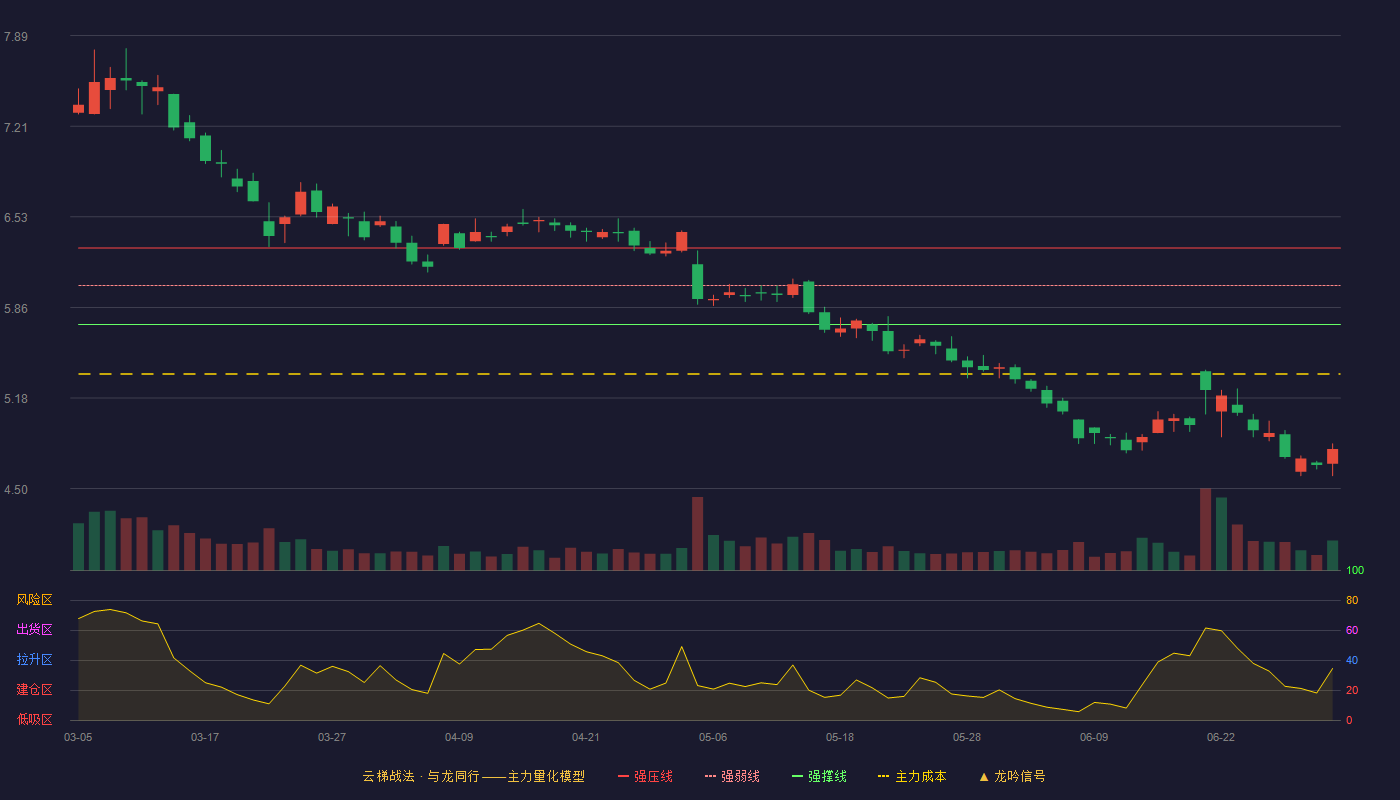Click the 04-21 date label

(586, 737)
